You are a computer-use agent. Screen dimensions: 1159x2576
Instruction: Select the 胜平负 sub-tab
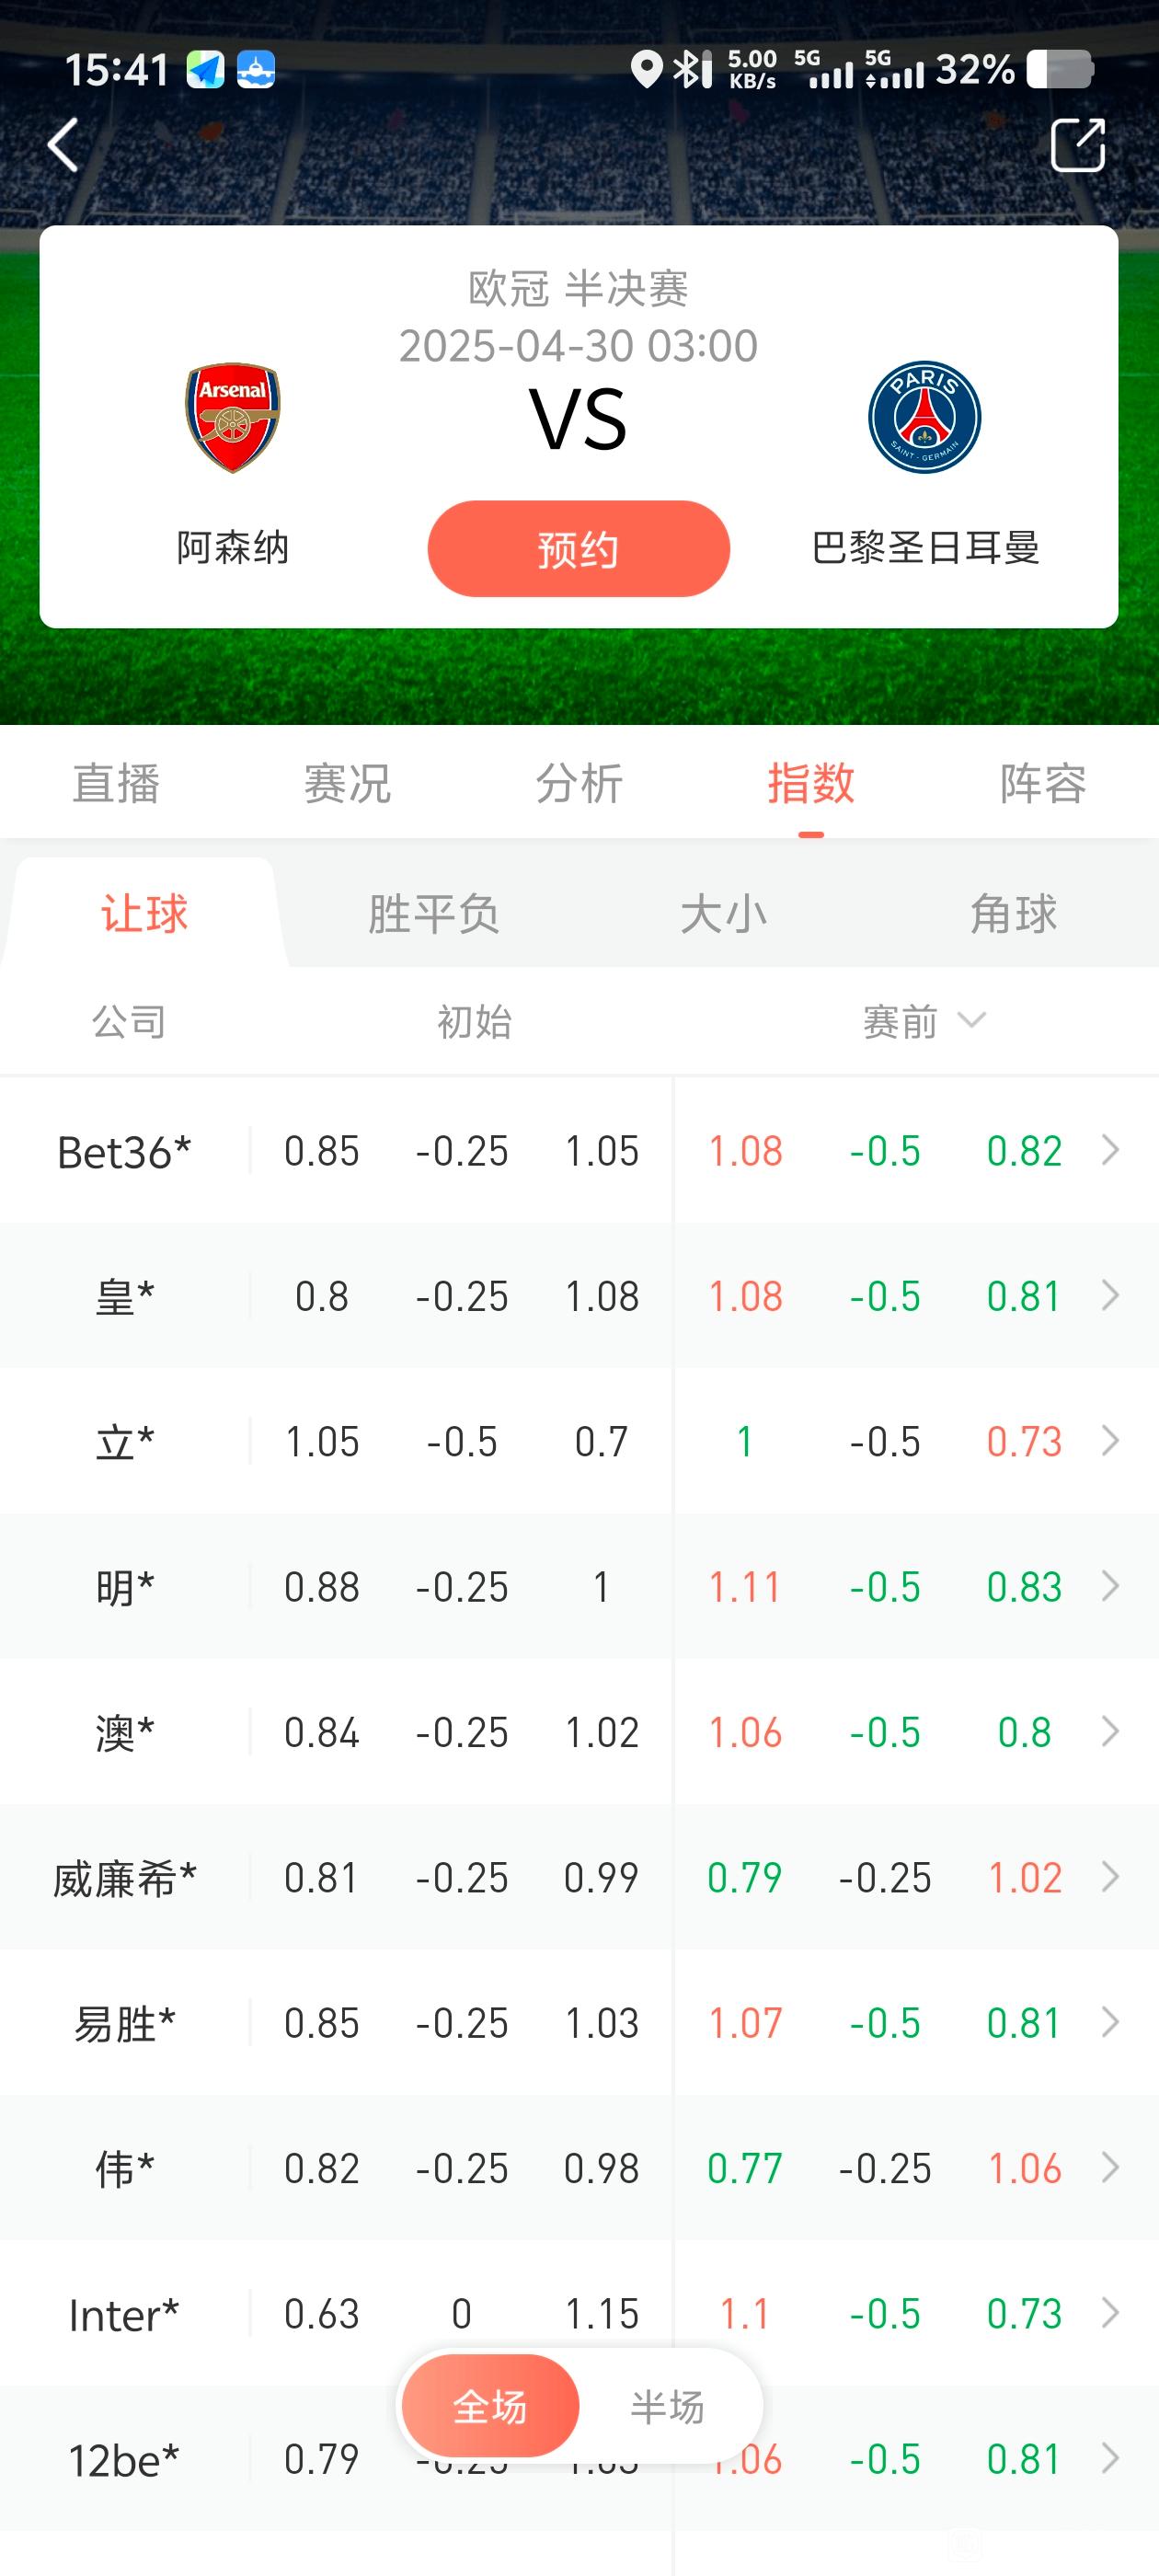point(433,914)
